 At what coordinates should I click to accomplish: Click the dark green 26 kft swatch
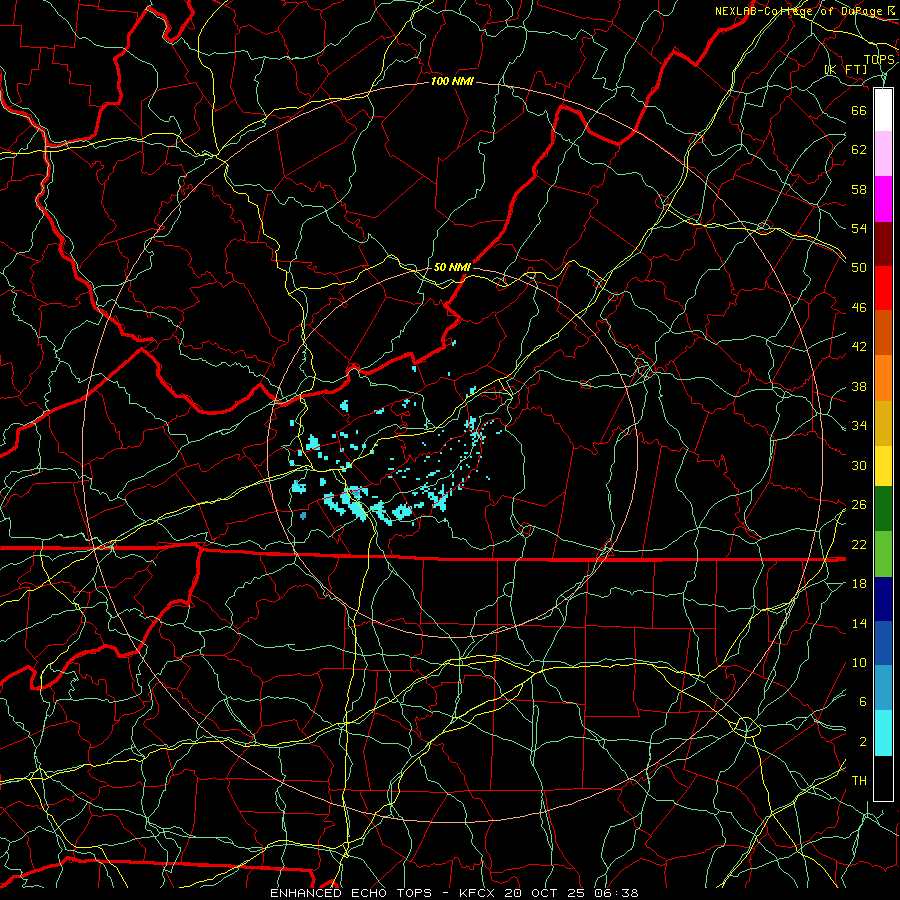[x=883, y=509]
